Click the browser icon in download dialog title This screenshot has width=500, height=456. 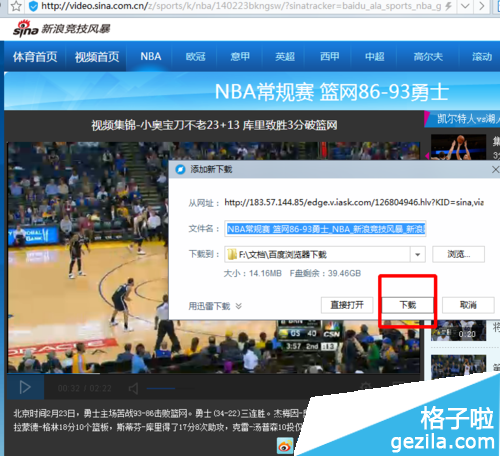click(x=180, y=169)
